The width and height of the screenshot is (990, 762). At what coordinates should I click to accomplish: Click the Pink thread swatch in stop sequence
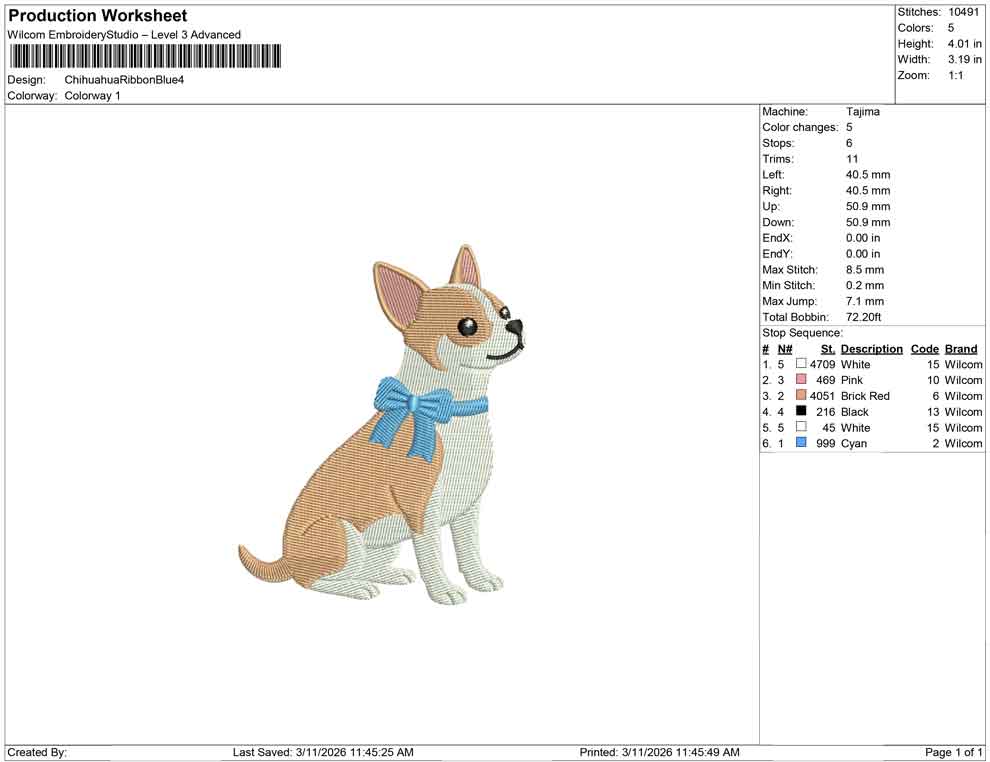[801, 380]
